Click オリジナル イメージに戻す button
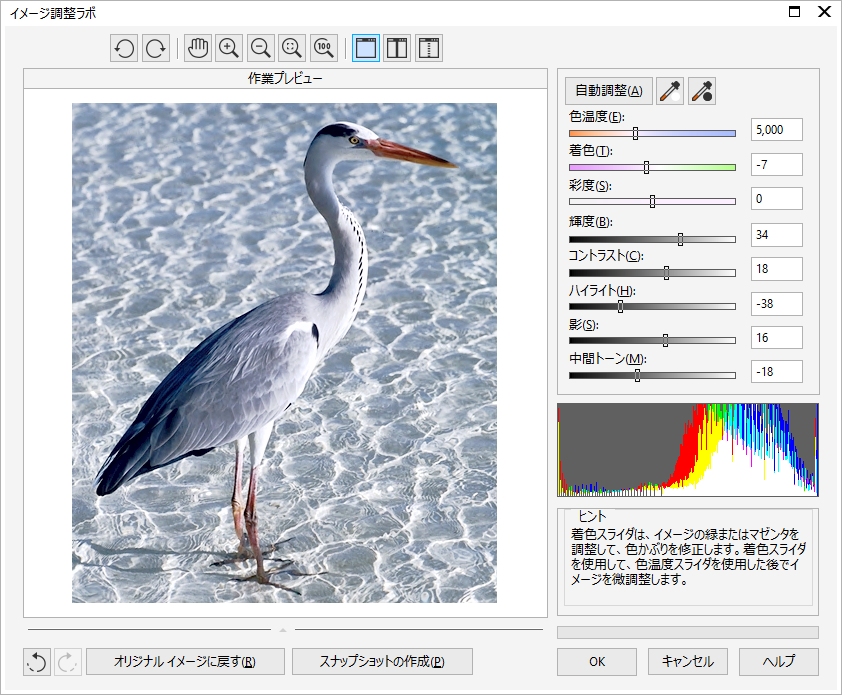The image size is (842, 695). [x=185, y=662]
